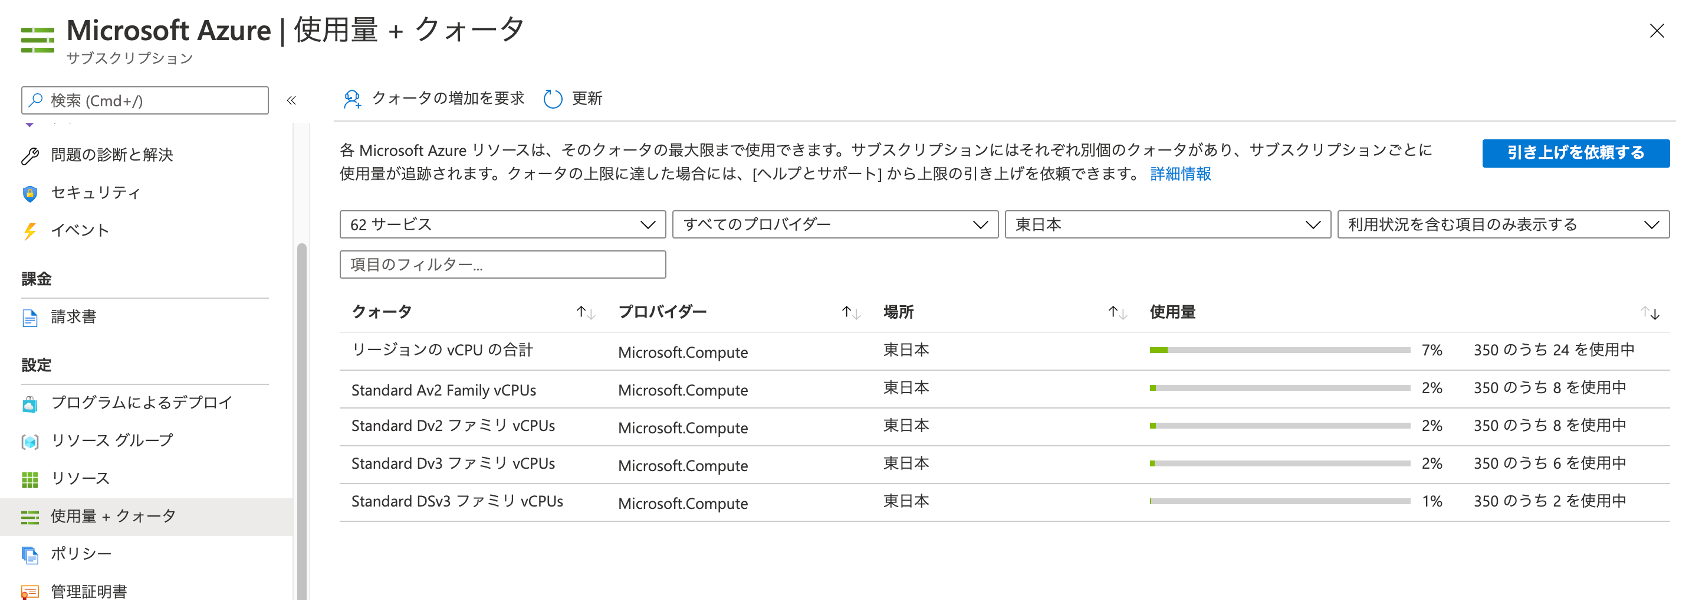Click the wrench icon beside 問題の診断と解決
The height and width of the screenshot is (600, 1688).
coord(30,155)
